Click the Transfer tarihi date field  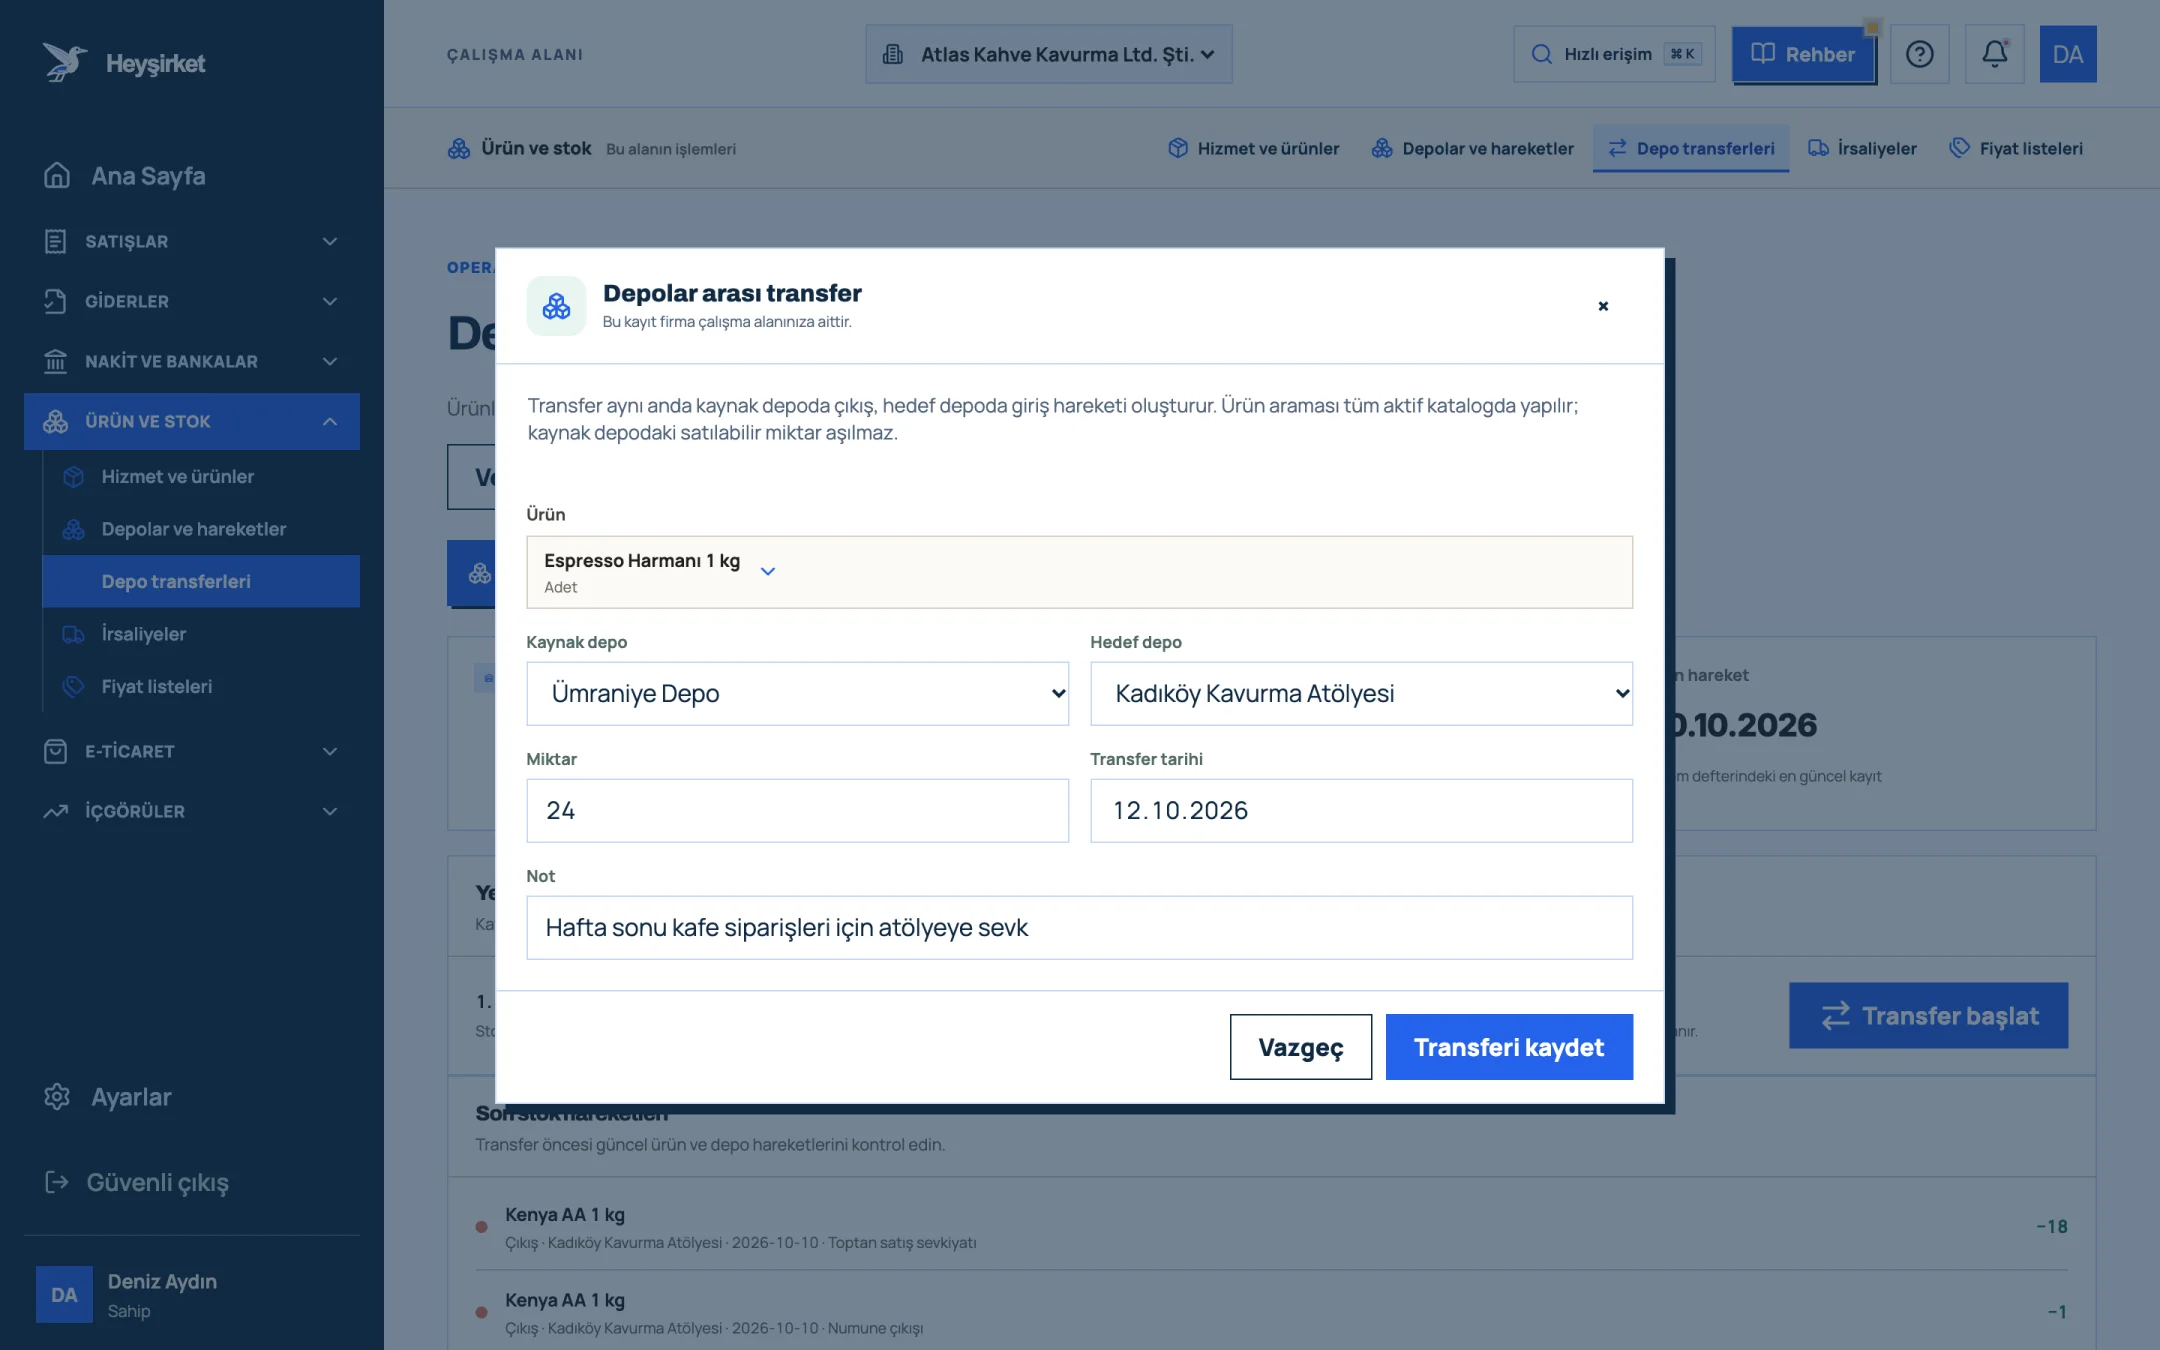pos(1361,810)
